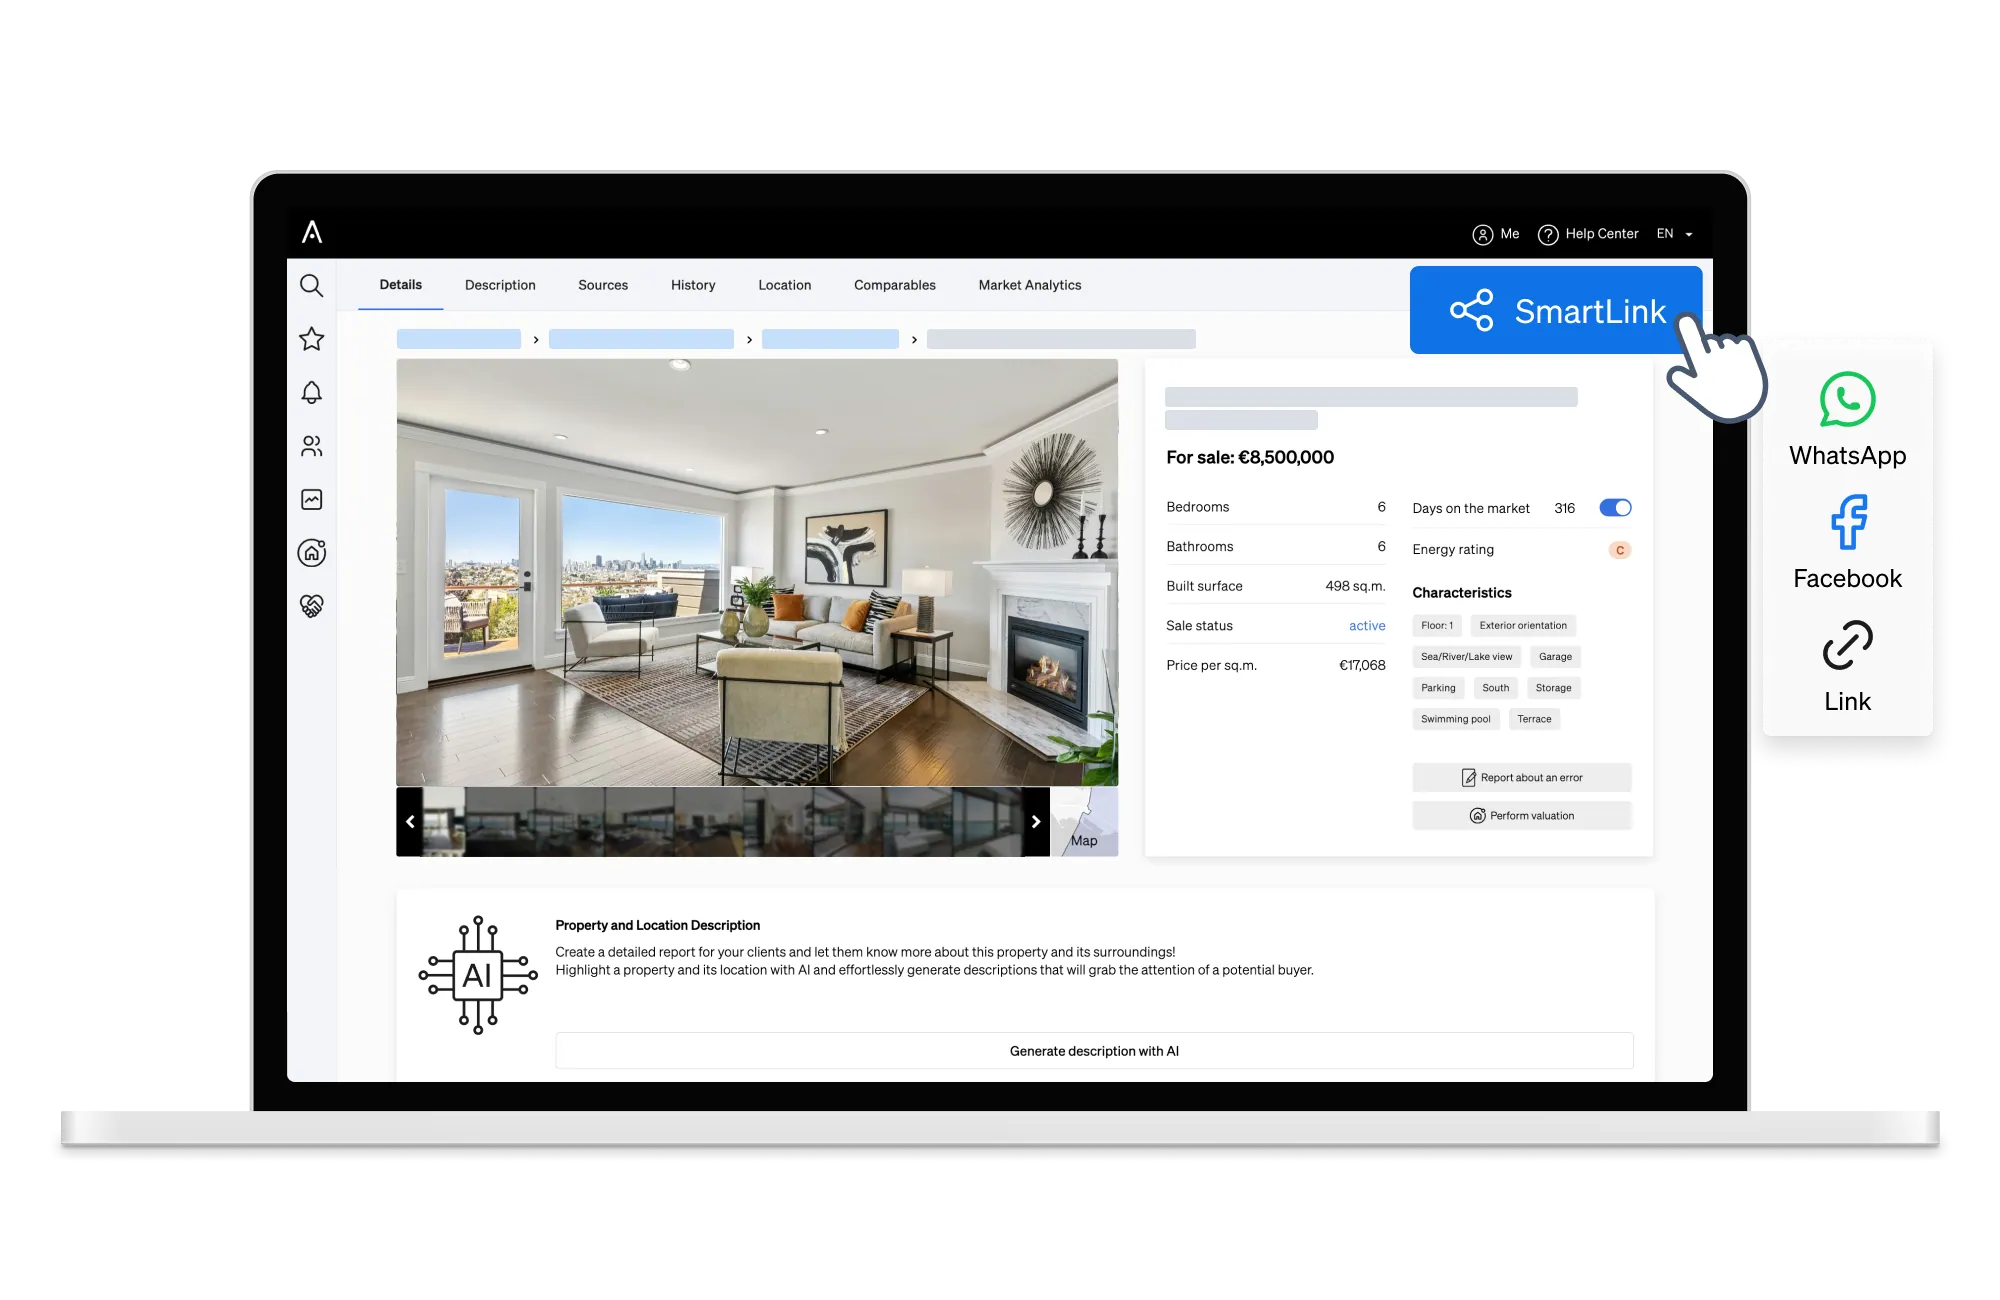Open the Me profile menu

coord(1495,234)
